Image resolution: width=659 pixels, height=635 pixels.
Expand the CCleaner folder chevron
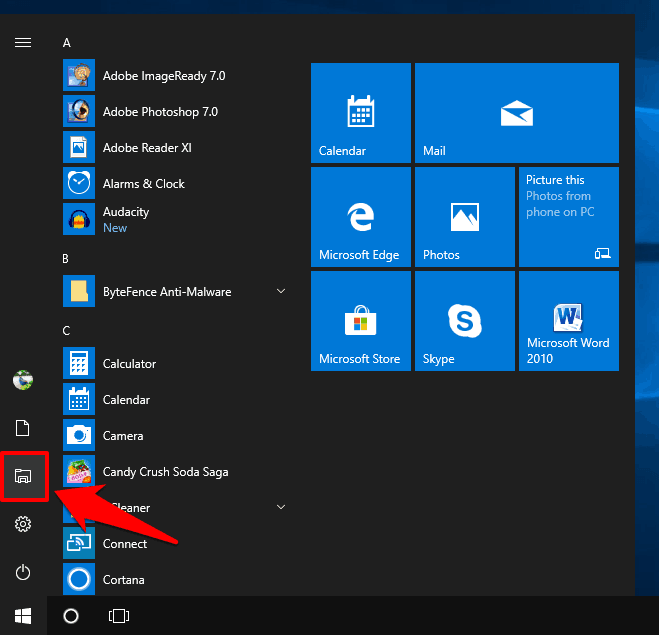[x=281, y=507]
